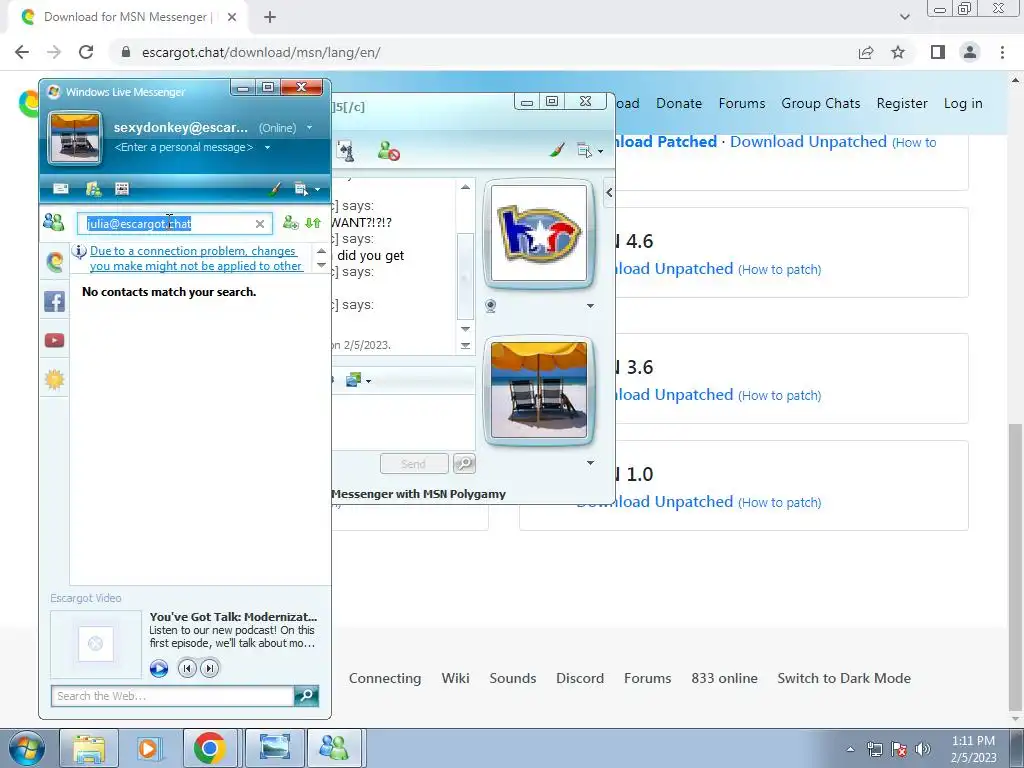Open Chrome side panel icon
The height and width of the screenshot is (768, 1024).
(x=938, y=52)
